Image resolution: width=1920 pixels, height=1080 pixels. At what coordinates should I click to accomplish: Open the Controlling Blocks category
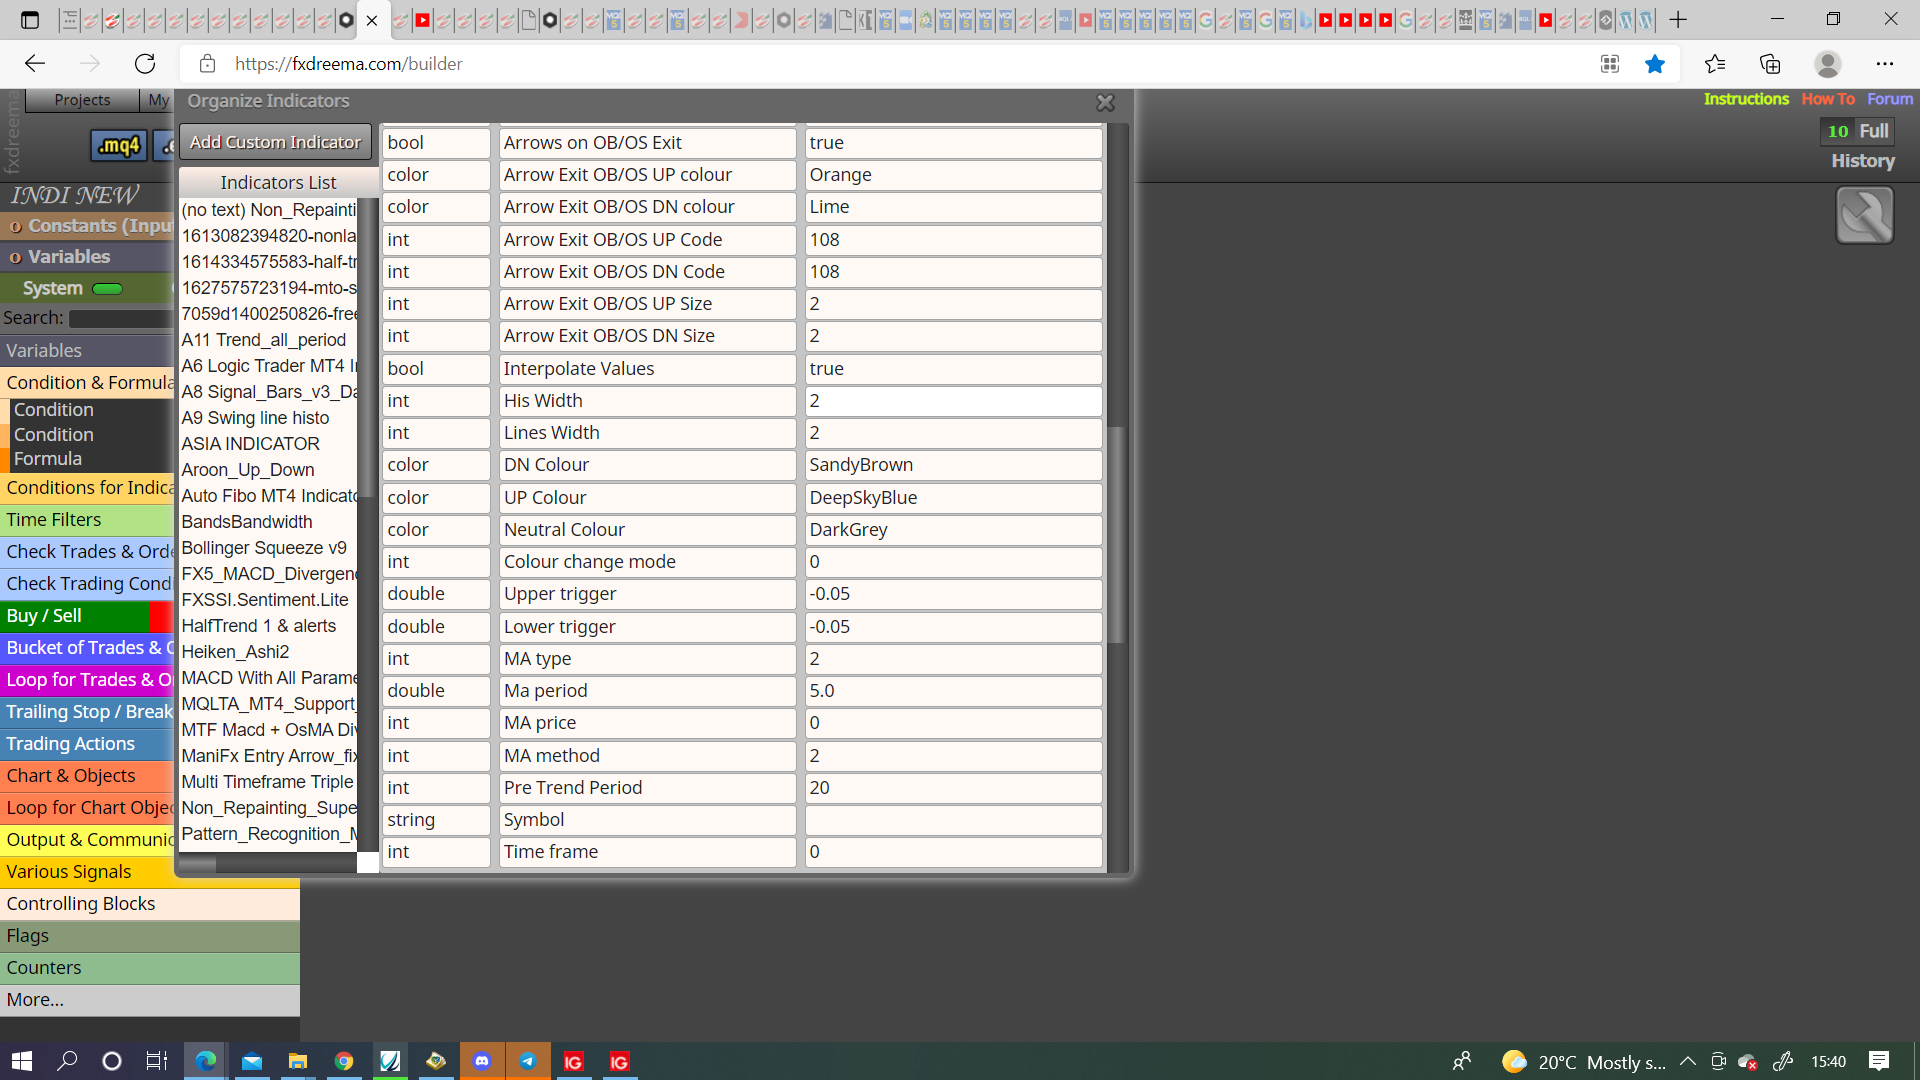[150, 904]
